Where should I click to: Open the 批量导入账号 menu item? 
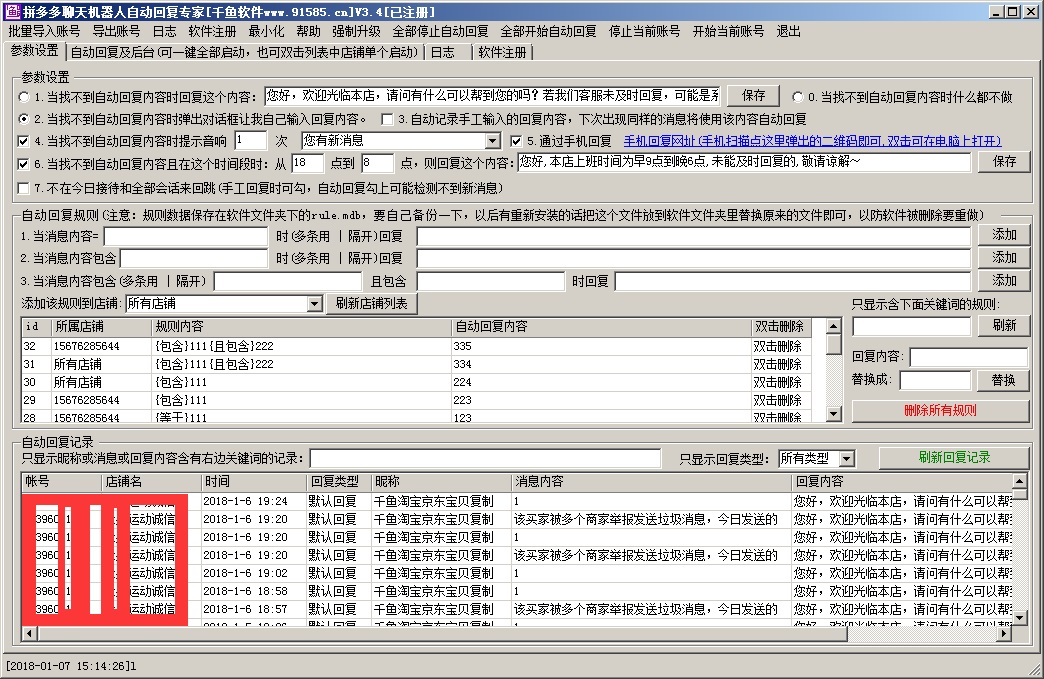pyautogui.click(x=44, y=31)
